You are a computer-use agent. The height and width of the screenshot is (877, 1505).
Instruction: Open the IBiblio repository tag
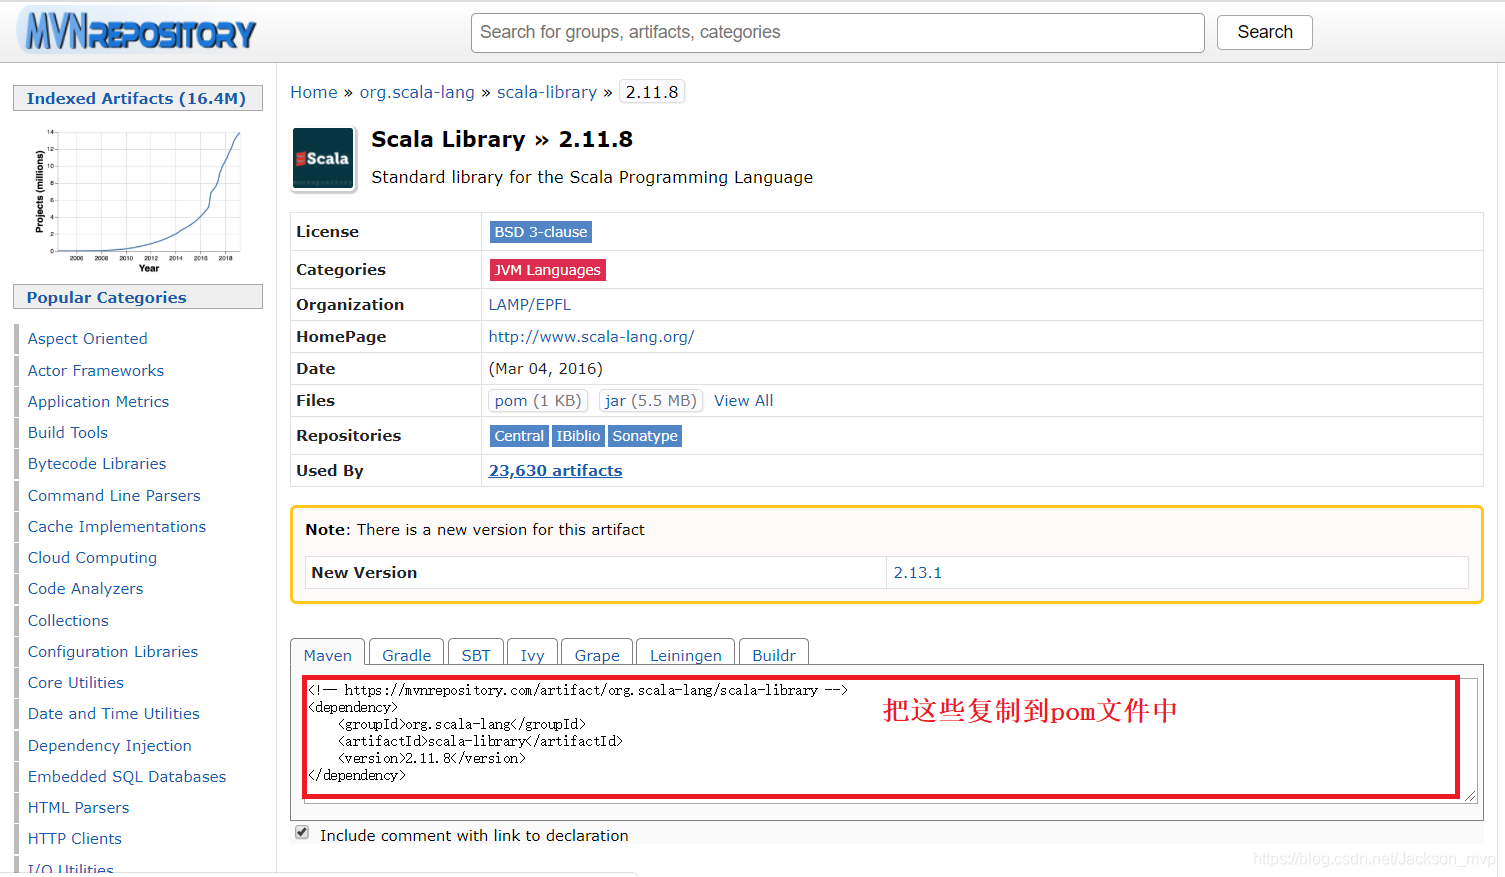point(578,436)
